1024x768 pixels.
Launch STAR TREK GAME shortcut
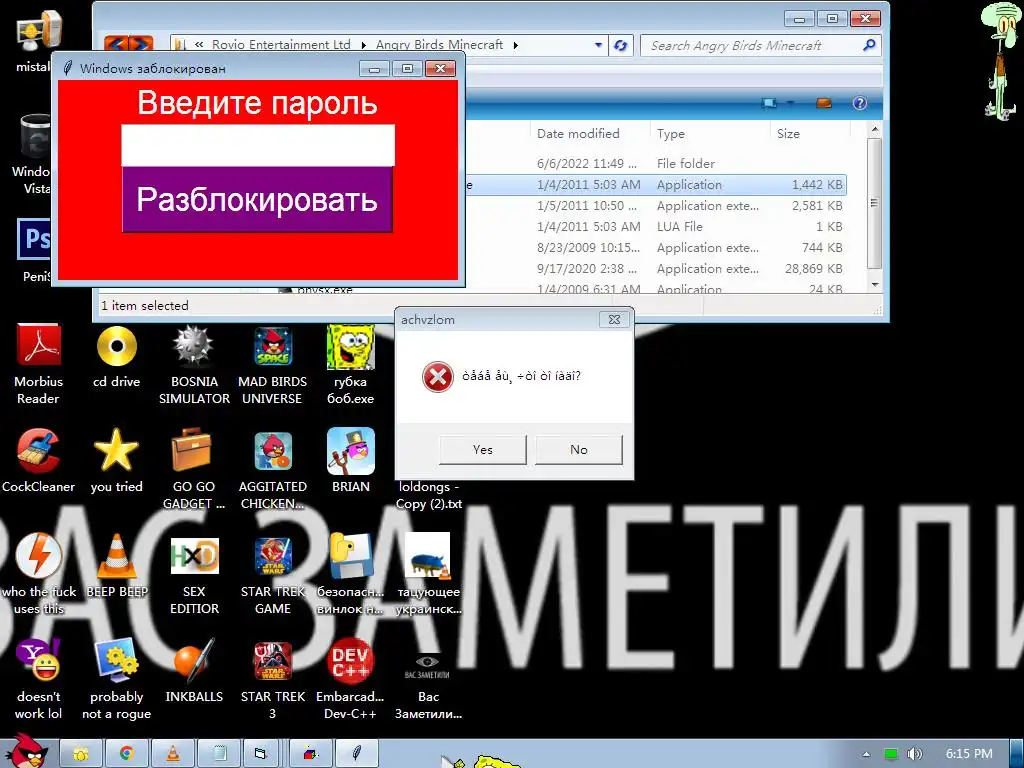[x=272, y=573]
